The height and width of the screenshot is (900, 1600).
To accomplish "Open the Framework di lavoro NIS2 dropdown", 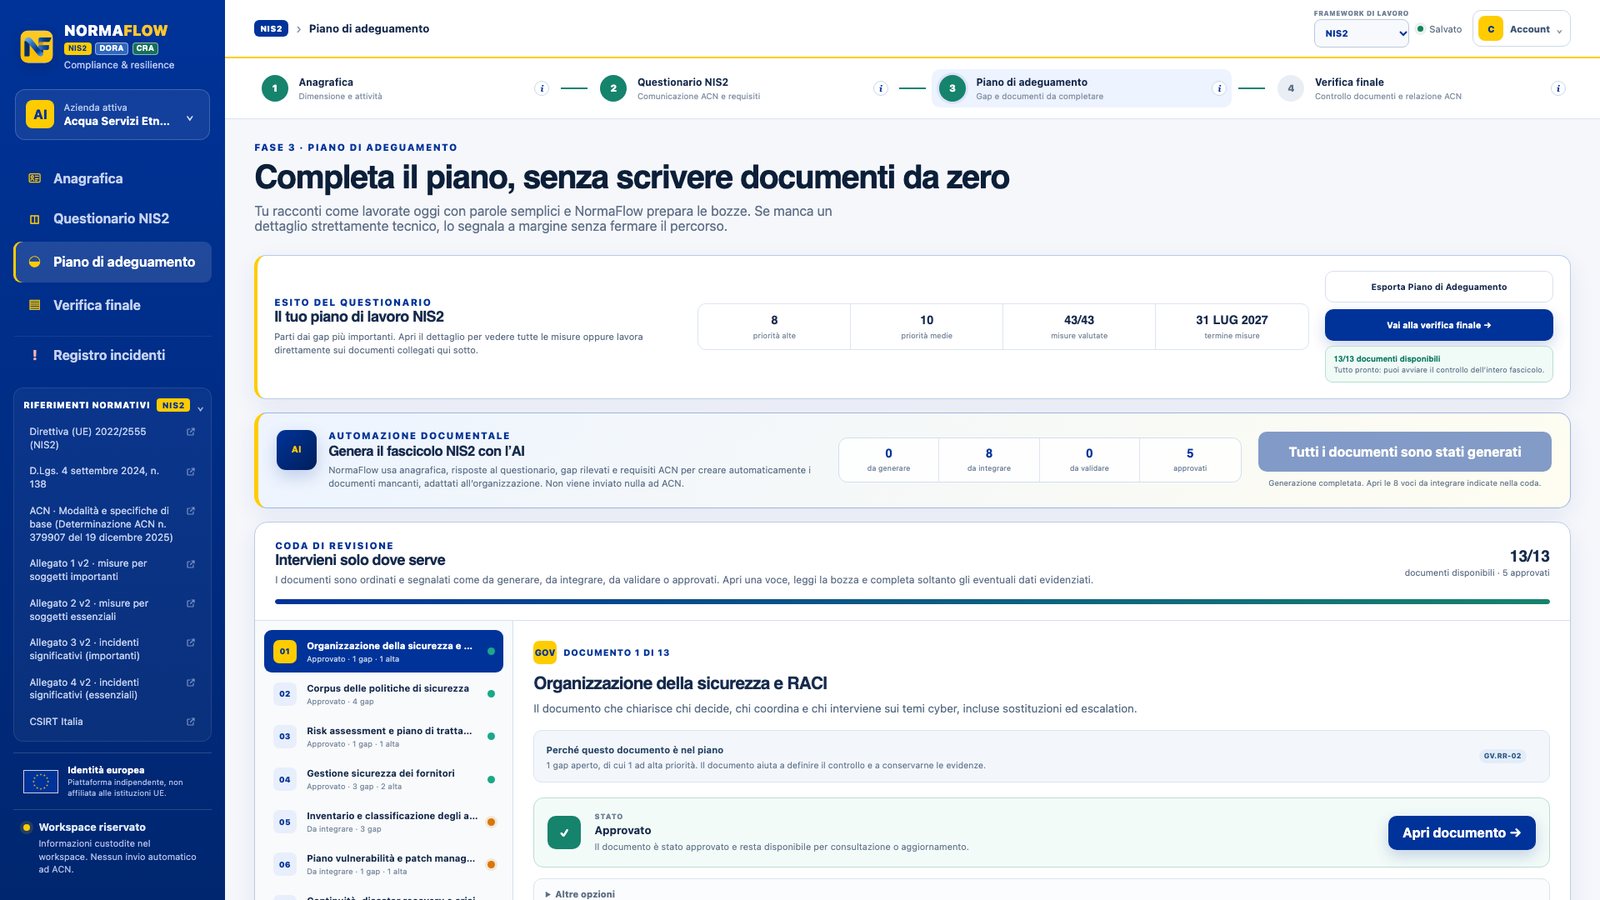I will tap(1361, 33).
